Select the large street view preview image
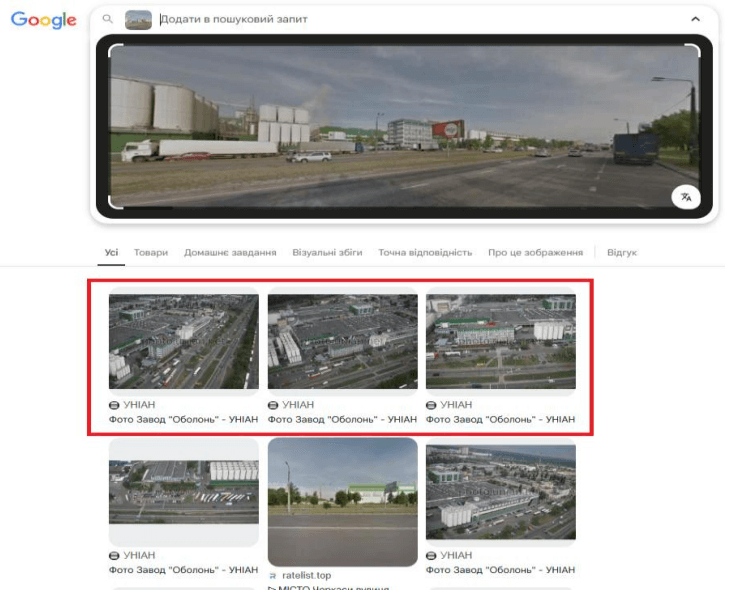The width and height of the screenshot is (737, 594). pos(404,126)
